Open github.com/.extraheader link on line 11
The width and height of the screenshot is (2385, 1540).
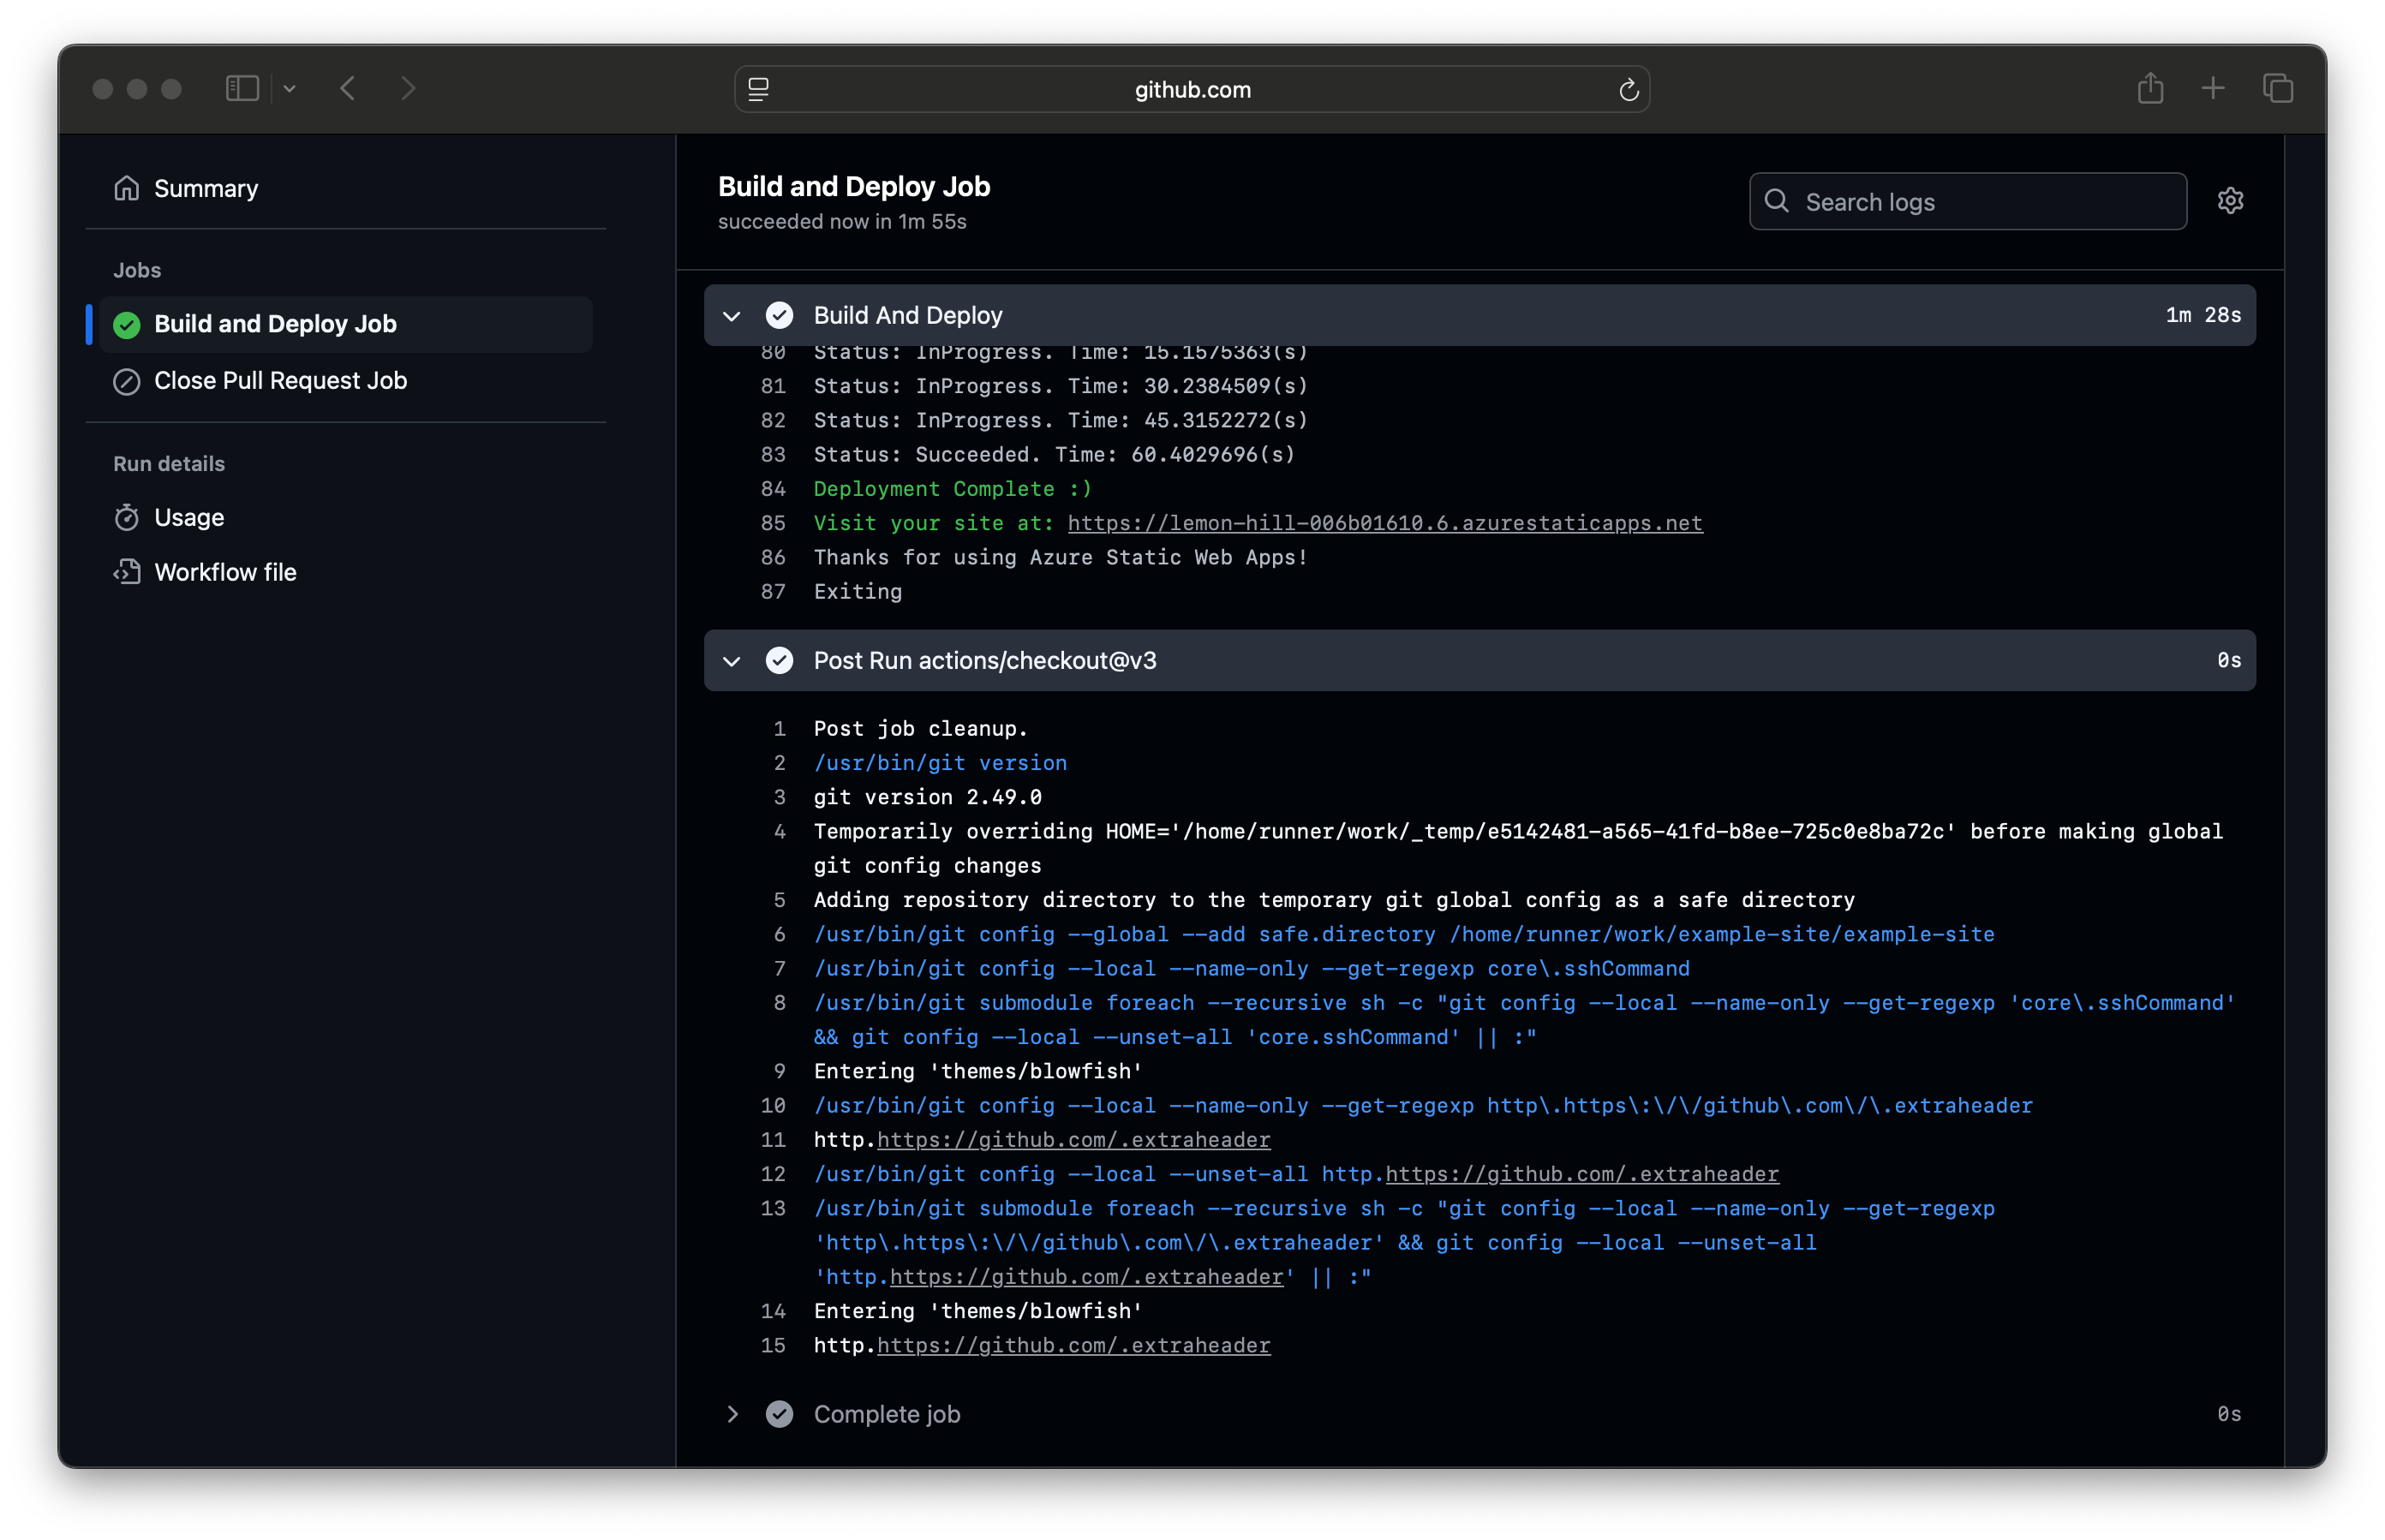(1073, 1140)
